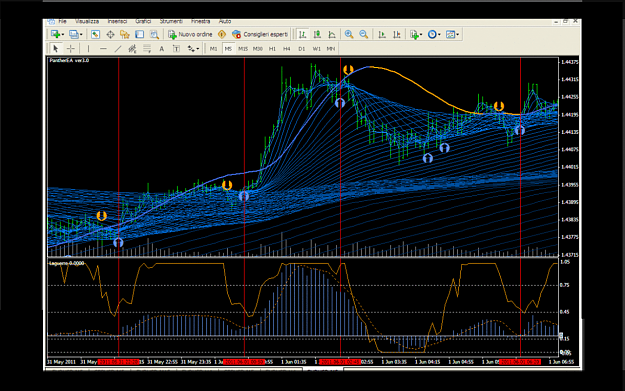Switch to M5 timeframe
Viewport: 625px width, 391px height.
[x=228, y=49]
